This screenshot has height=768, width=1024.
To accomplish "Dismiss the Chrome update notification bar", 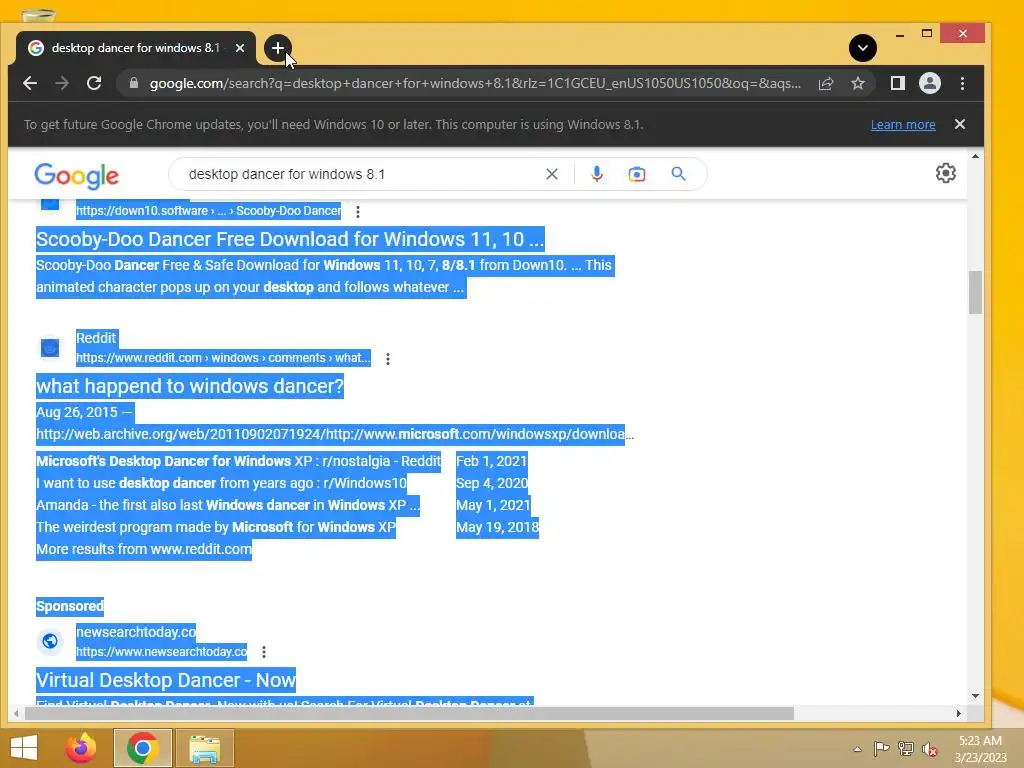I will 959,124.
